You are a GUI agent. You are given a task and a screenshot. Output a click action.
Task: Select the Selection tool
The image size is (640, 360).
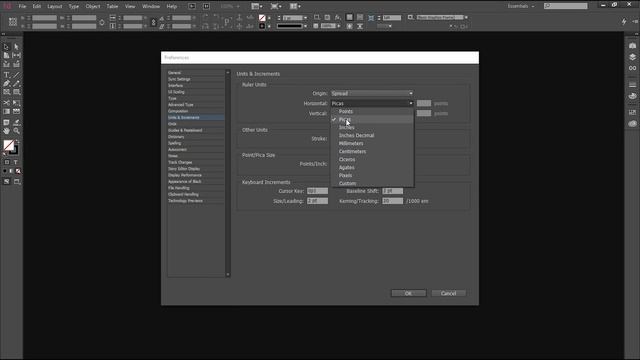coord(7,47)
